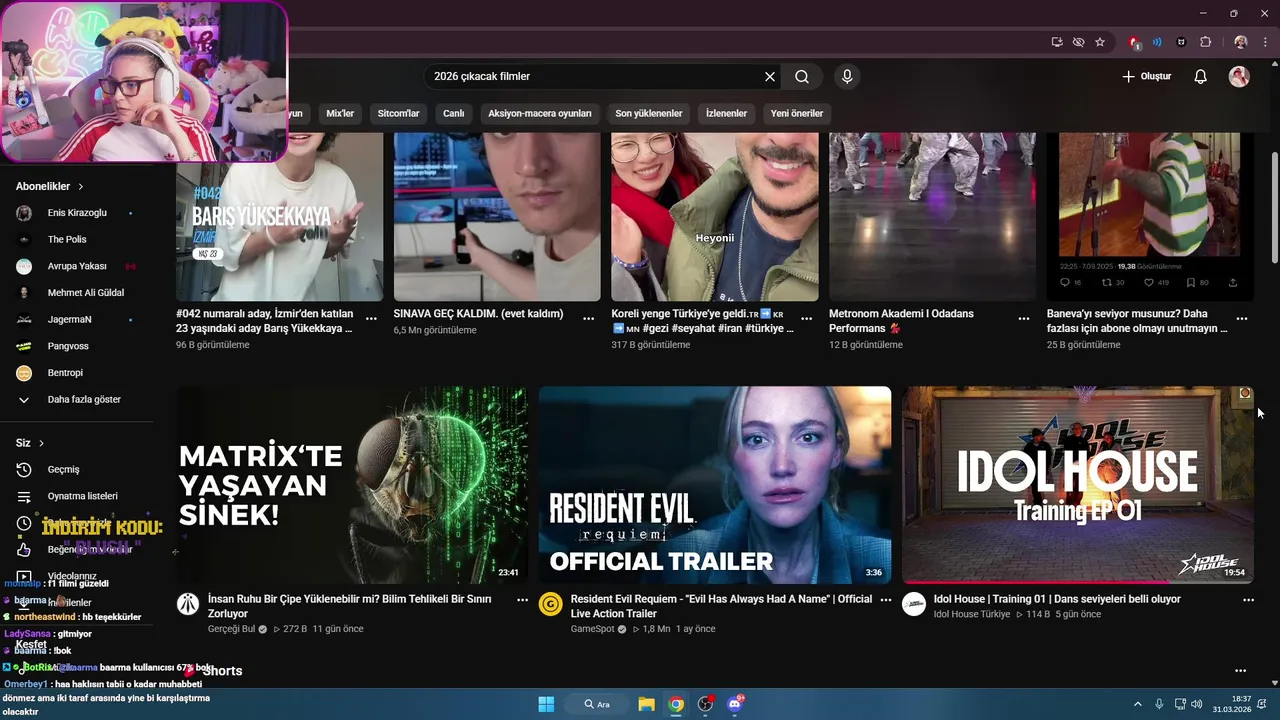Click the YouTube search input field
Screen dimensions: 1280x720
coord(595,76)
